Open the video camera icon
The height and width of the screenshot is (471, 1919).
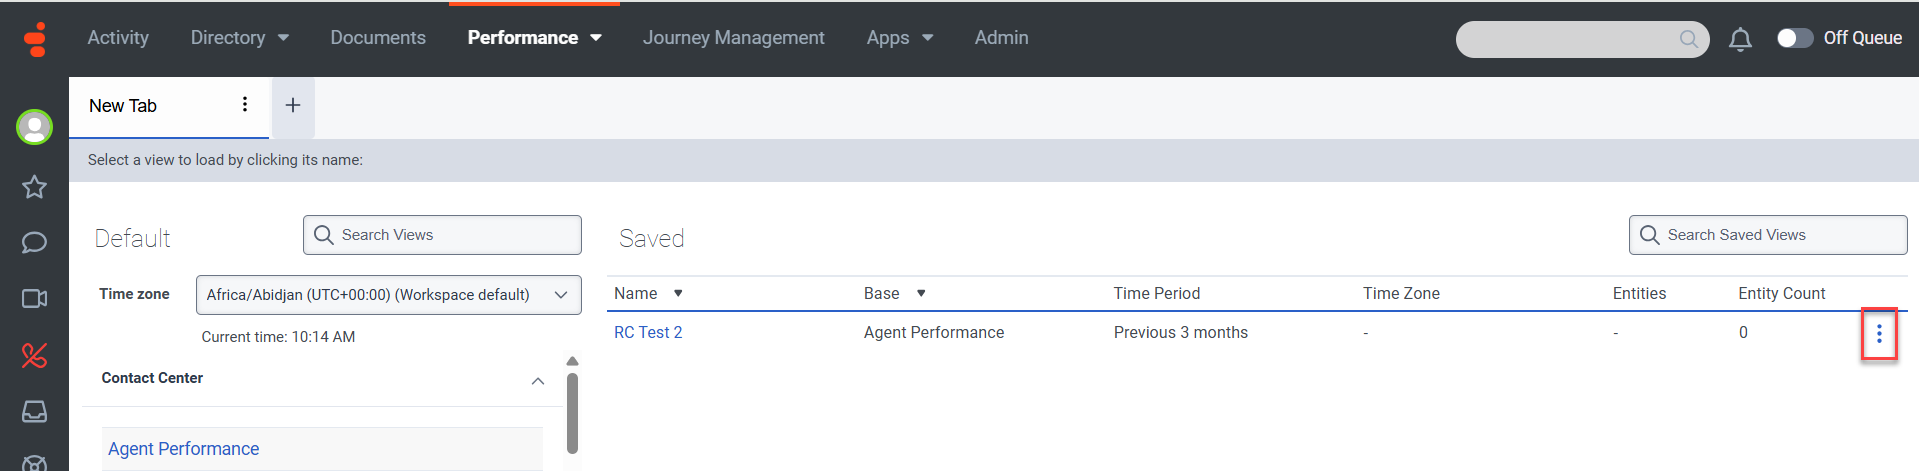[x=35, y=299]
